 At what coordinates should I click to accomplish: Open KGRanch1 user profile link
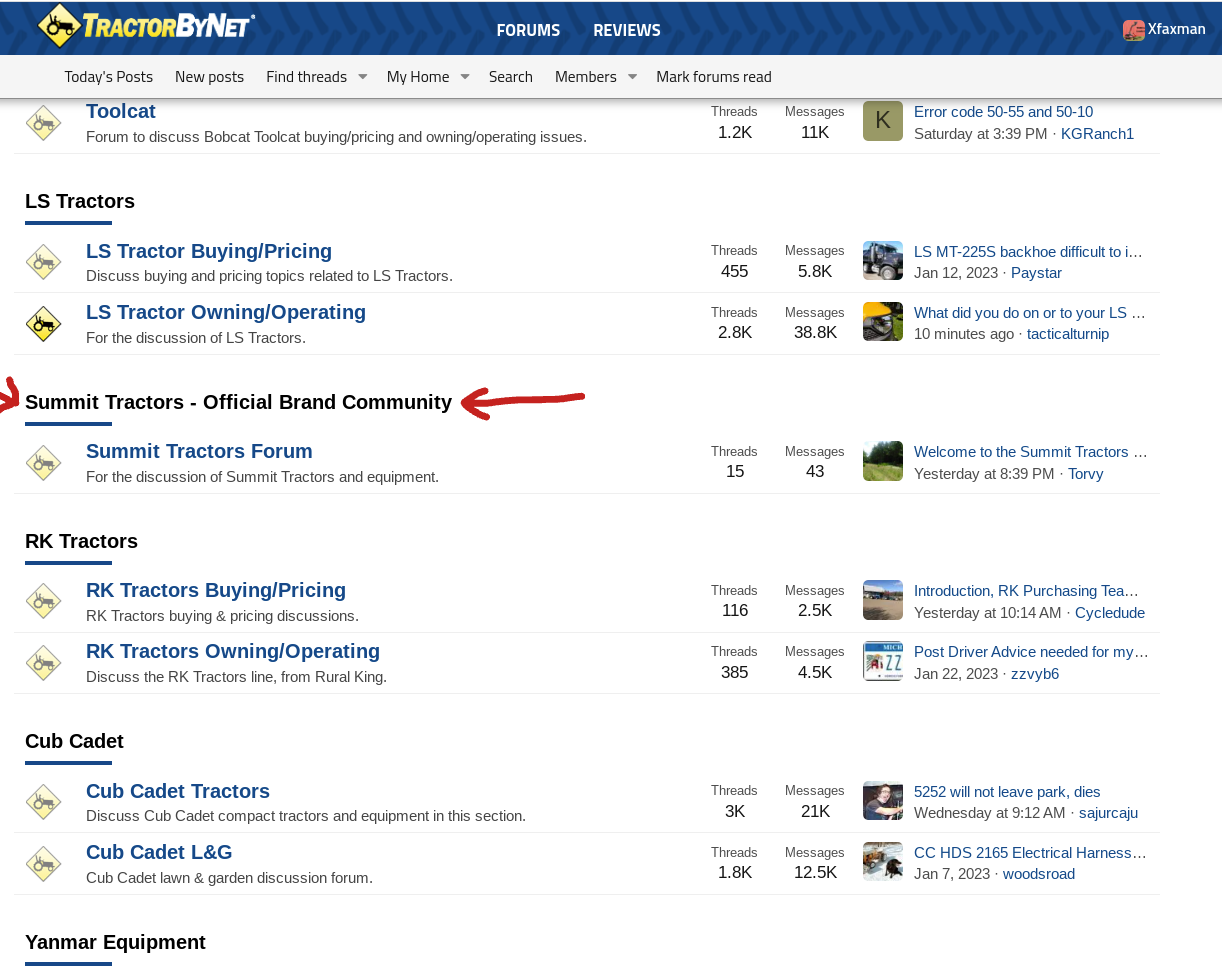(x=1097, y=134)
